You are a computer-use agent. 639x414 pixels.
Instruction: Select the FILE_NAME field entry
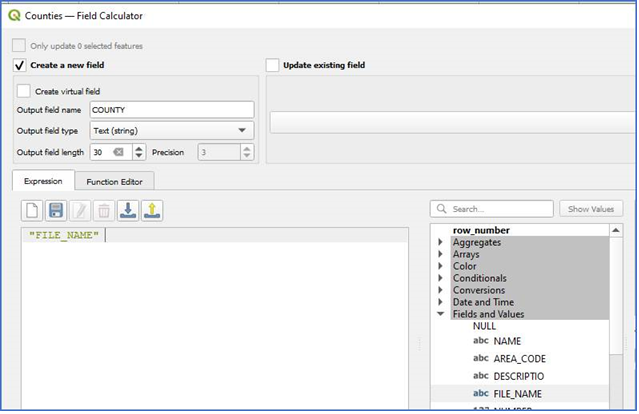pos(518,394)
